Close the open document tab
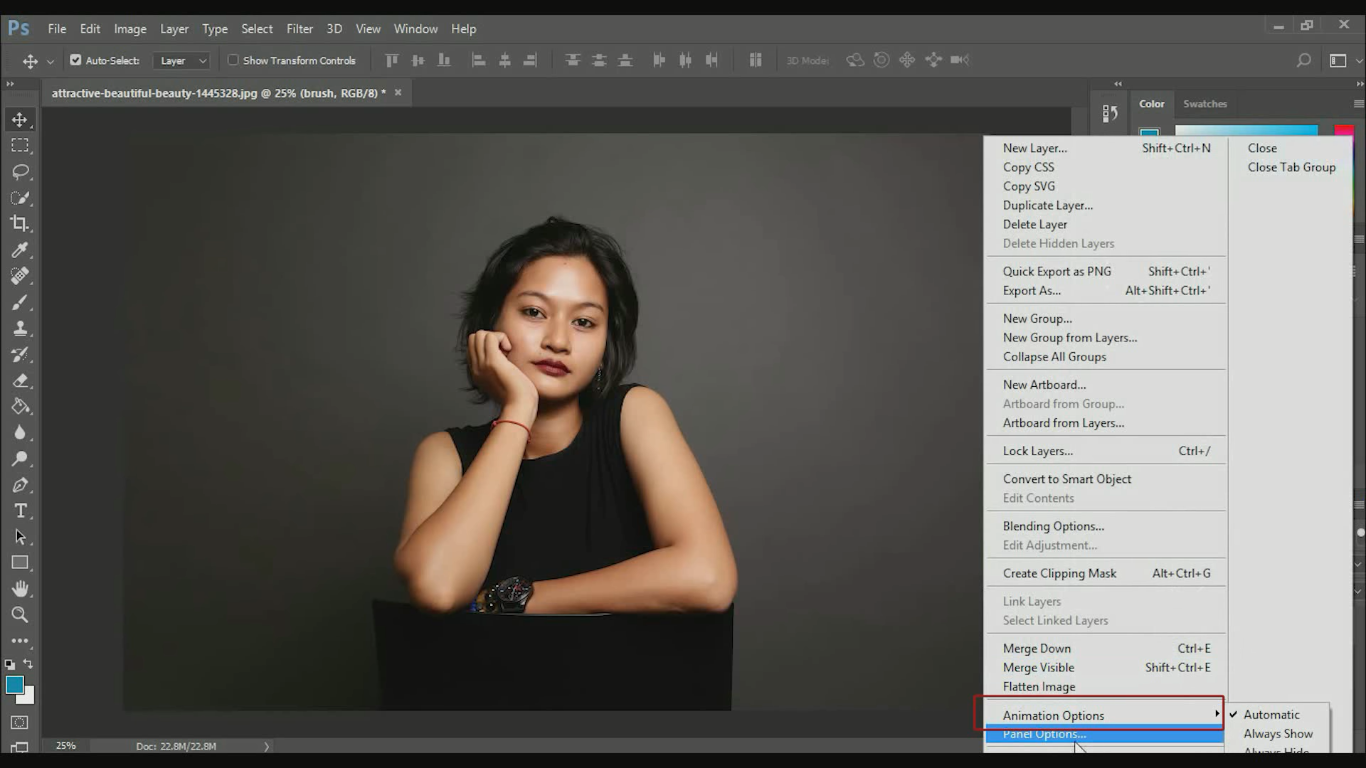The width and height of the screenshot is (1366, 768). point(398,93)
